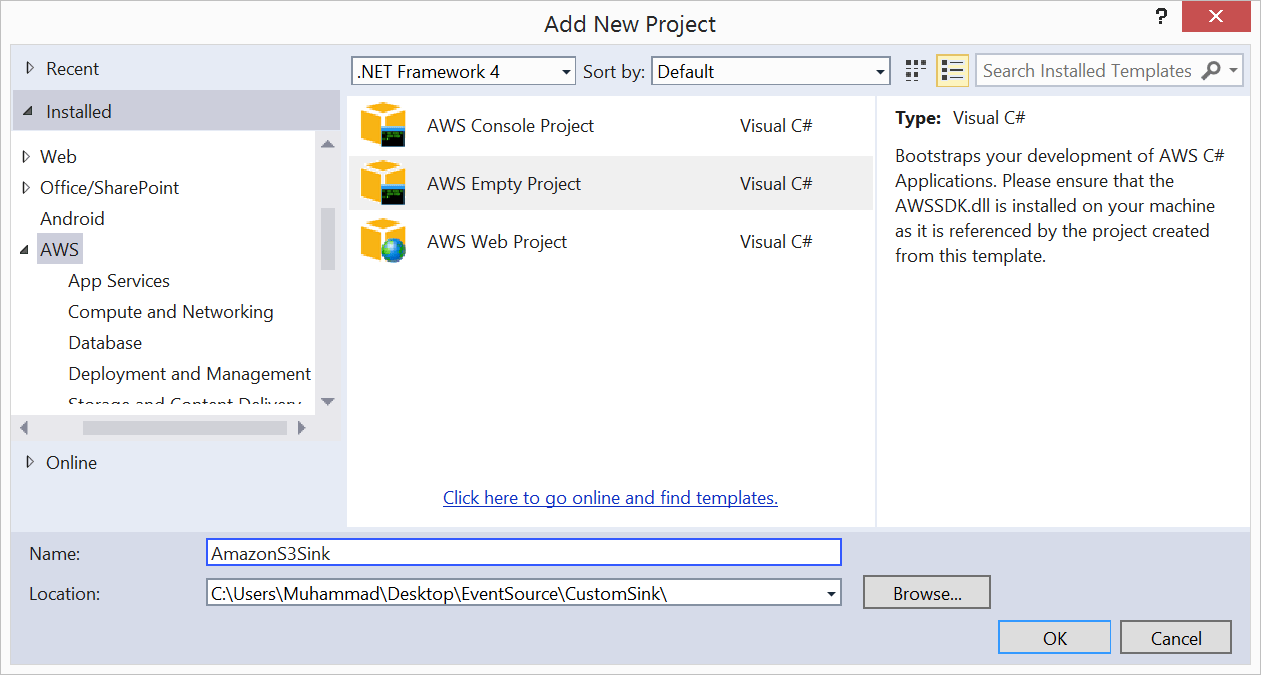This screenshot has height=675, width=1261.
Task: Click the AWS Console Project name
Action: 510,126
